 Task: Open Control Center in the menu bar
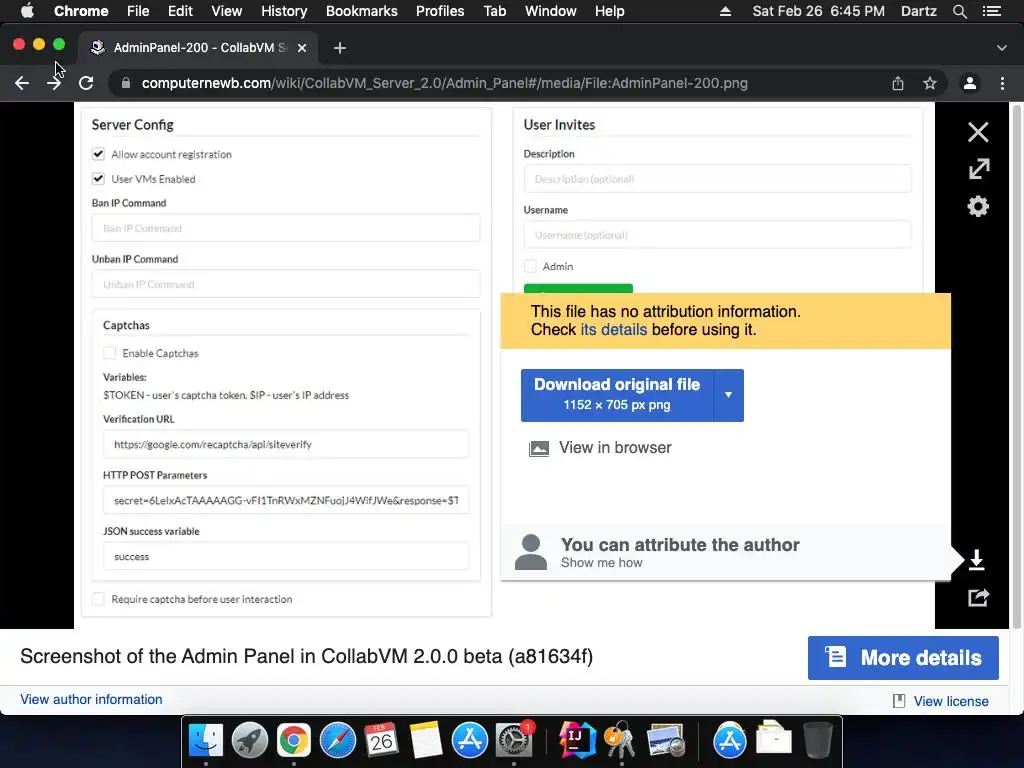pyautogui.click(x=992, y=11)
